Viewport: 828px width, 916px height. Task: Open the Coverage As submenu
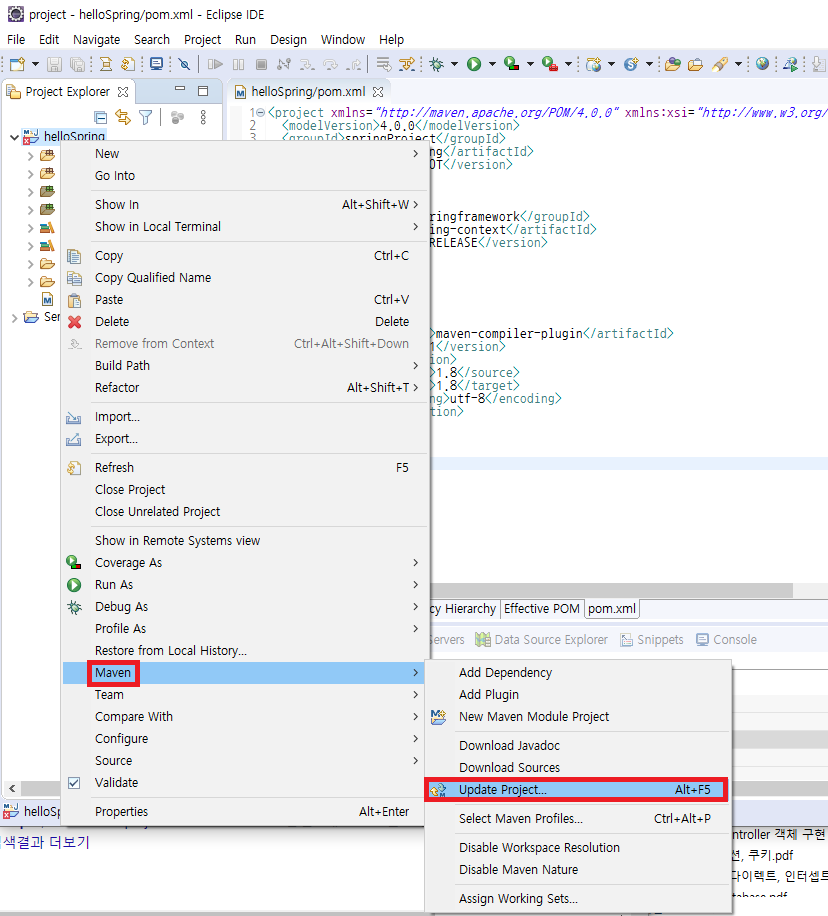coord(245,563)
